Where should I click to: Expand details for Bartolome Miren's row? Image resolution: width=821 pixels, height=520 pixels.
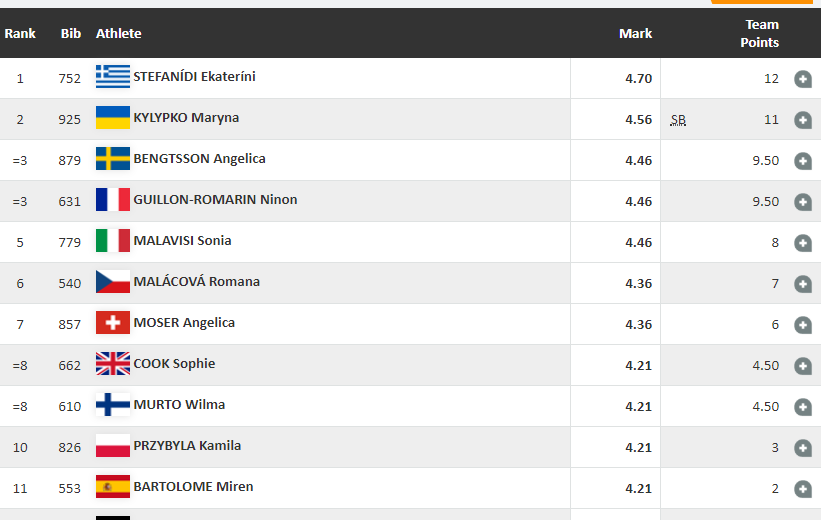coord(802,489)
